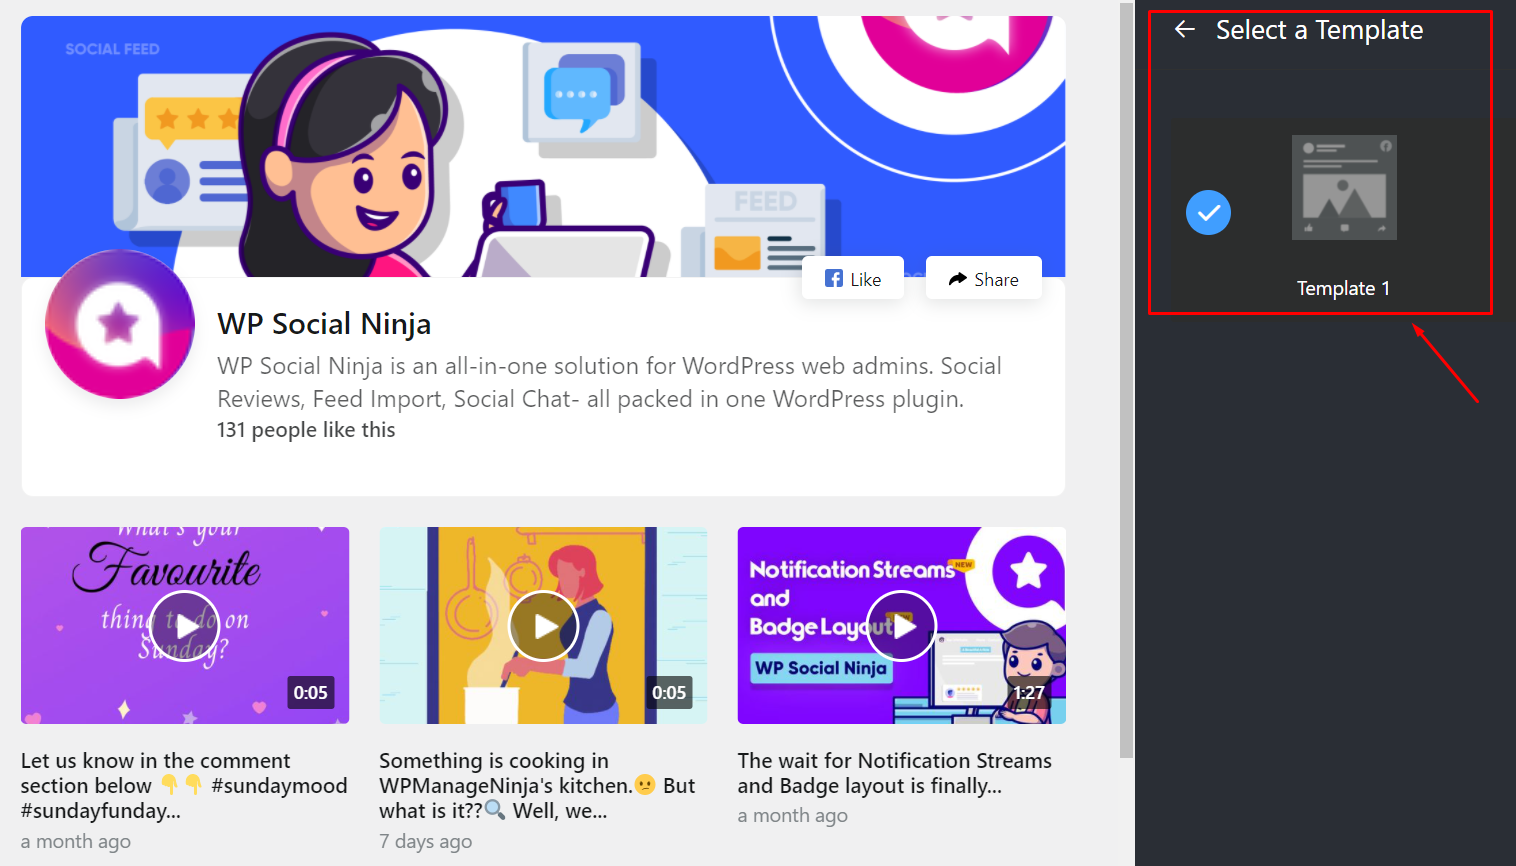Click the WP Social Ninja profile logo

[120, 324]
